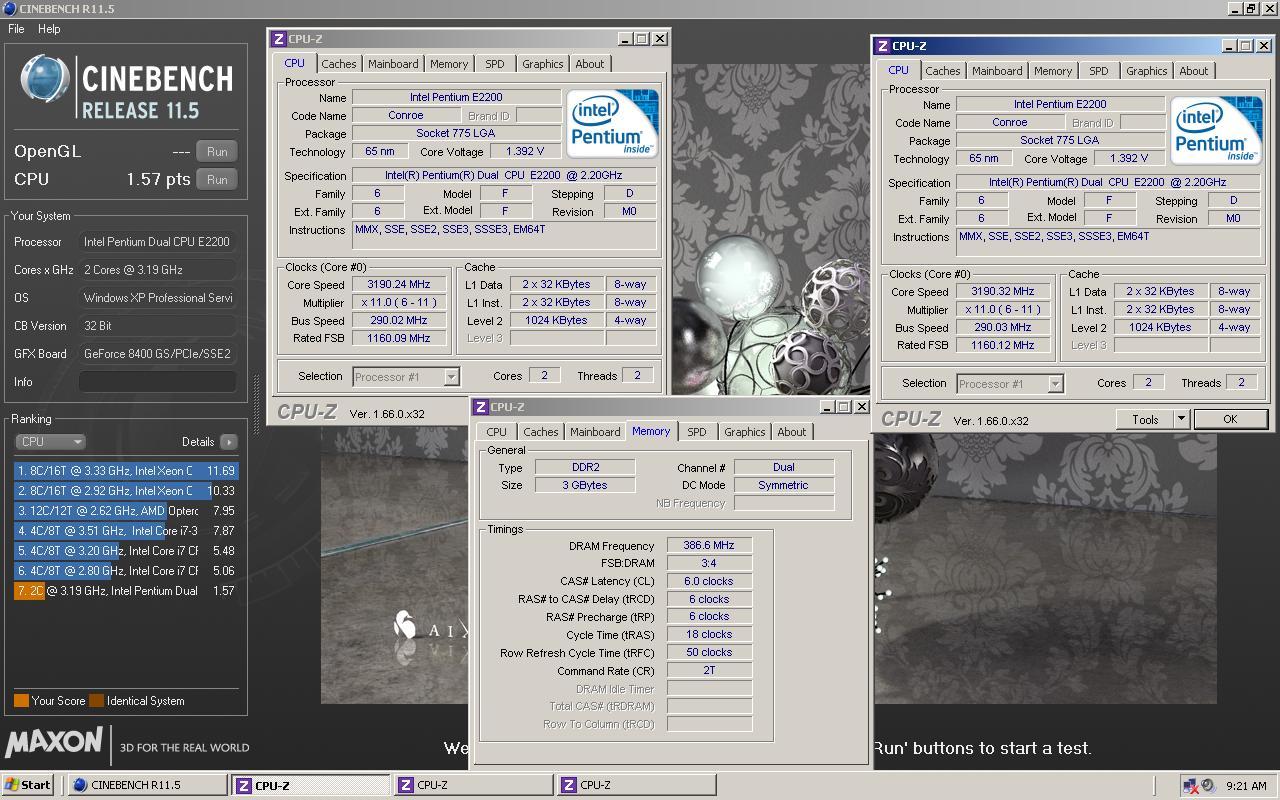This screenshot has width=1280, height=800.
Task: Restore down the Cinebench main window
Action: 1251,8
